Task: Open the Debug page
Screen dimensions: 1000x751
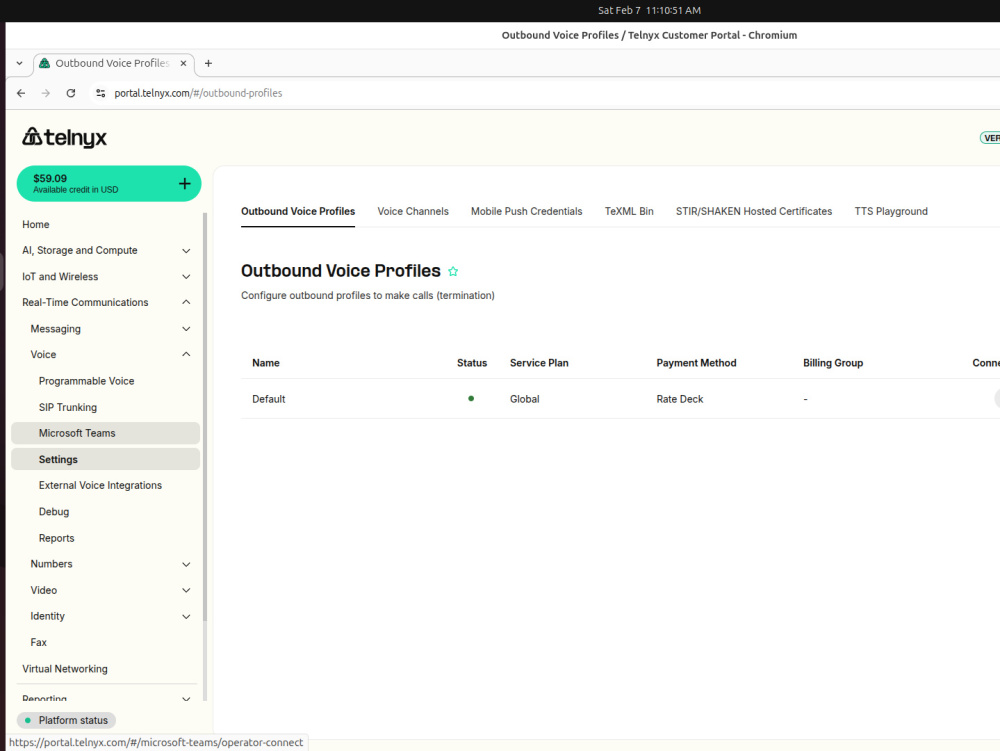Action: point(54,512)
